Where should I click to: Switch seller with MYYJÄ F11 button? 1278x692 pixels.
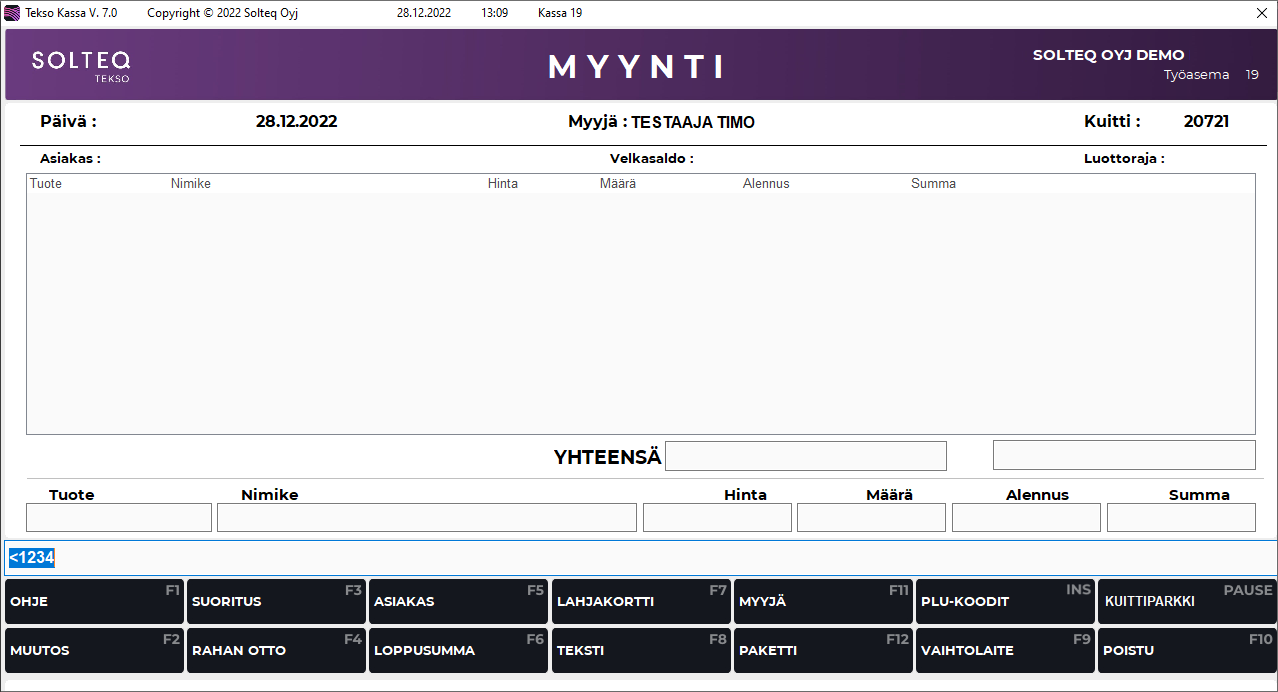point(823,601)
